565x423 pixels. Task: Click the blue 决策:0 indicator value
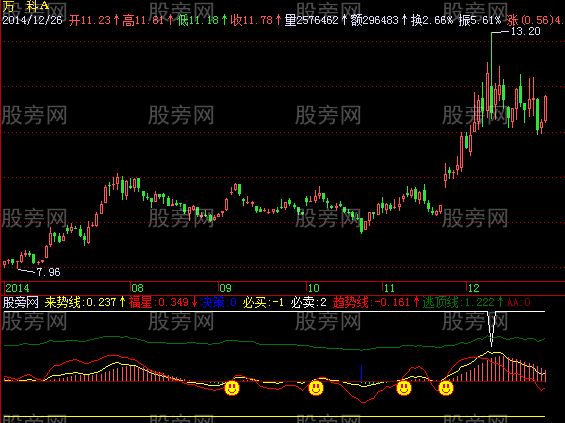(x=219, y=302)
